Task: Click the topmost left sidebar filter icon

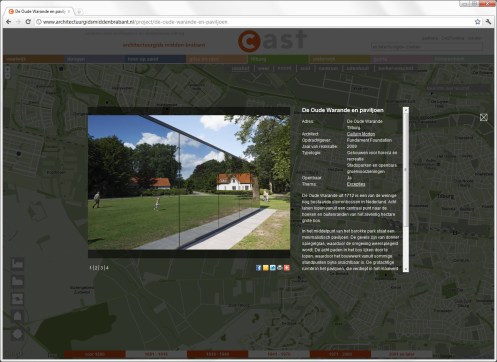Action: coord(18,264)
